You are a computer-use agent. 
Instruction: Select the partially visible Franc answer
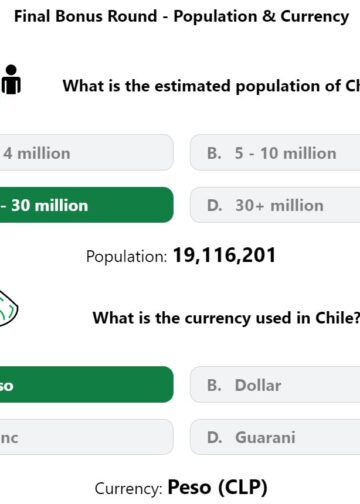86,437
